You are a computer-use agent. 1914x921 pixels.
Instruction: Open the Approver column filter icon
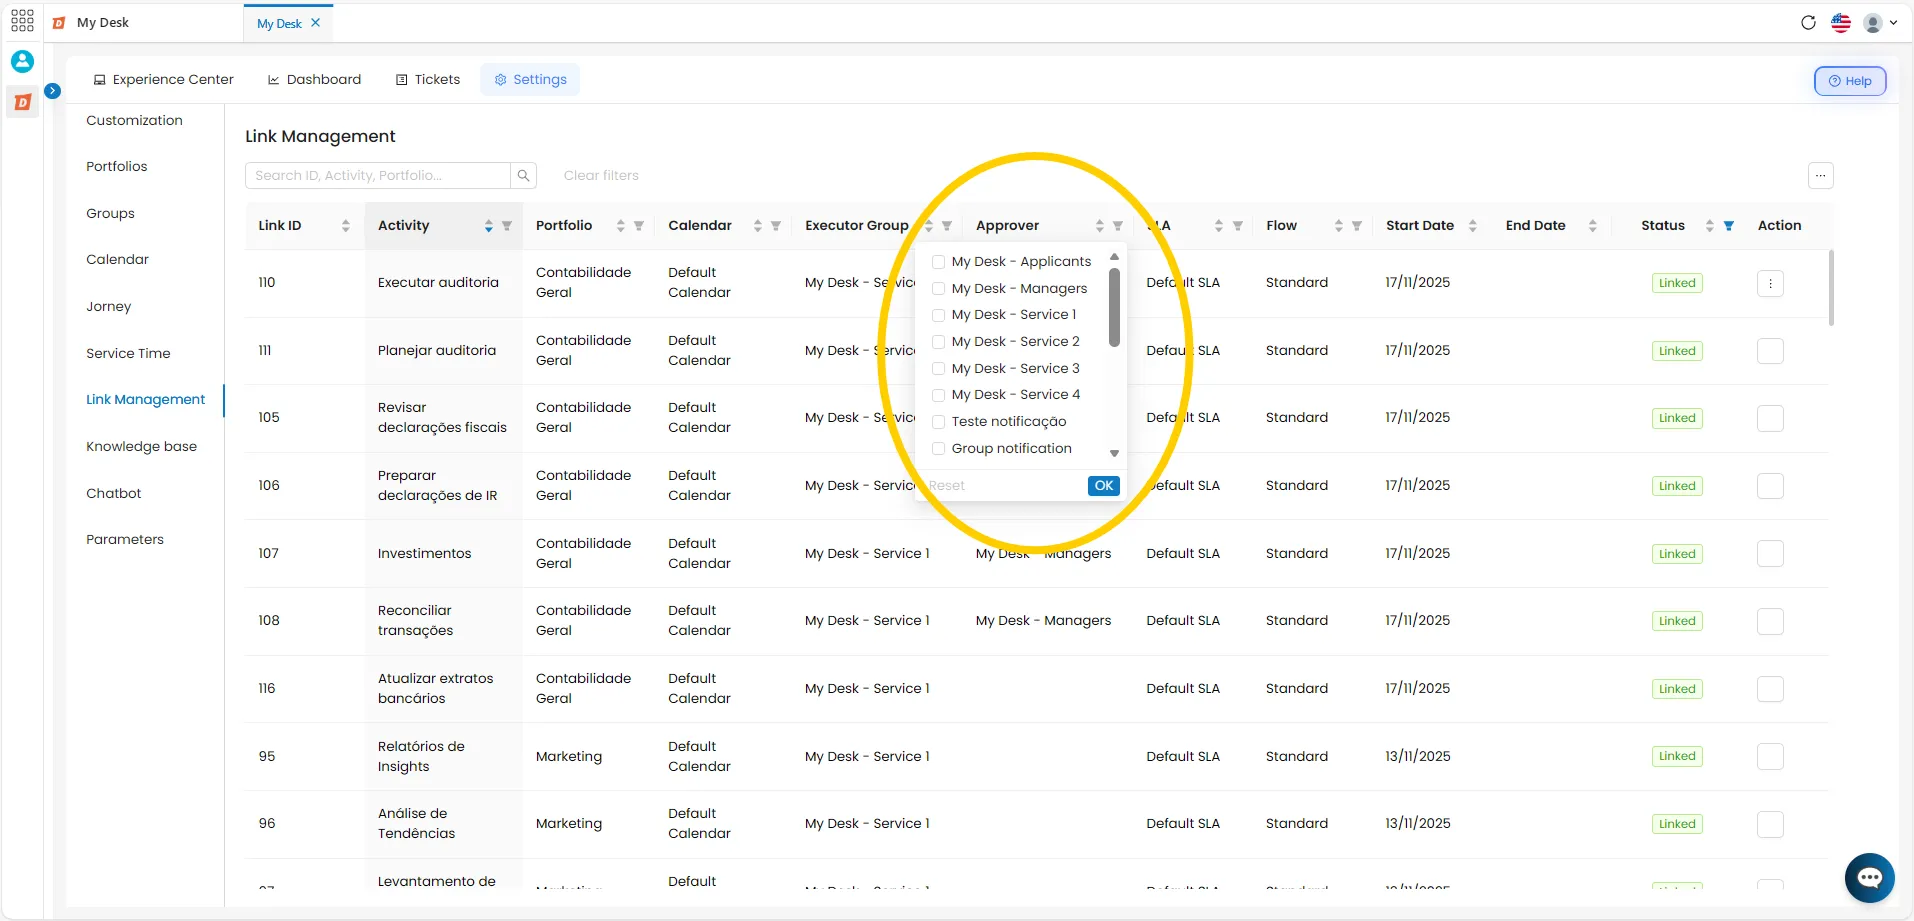pos(1118,226)
